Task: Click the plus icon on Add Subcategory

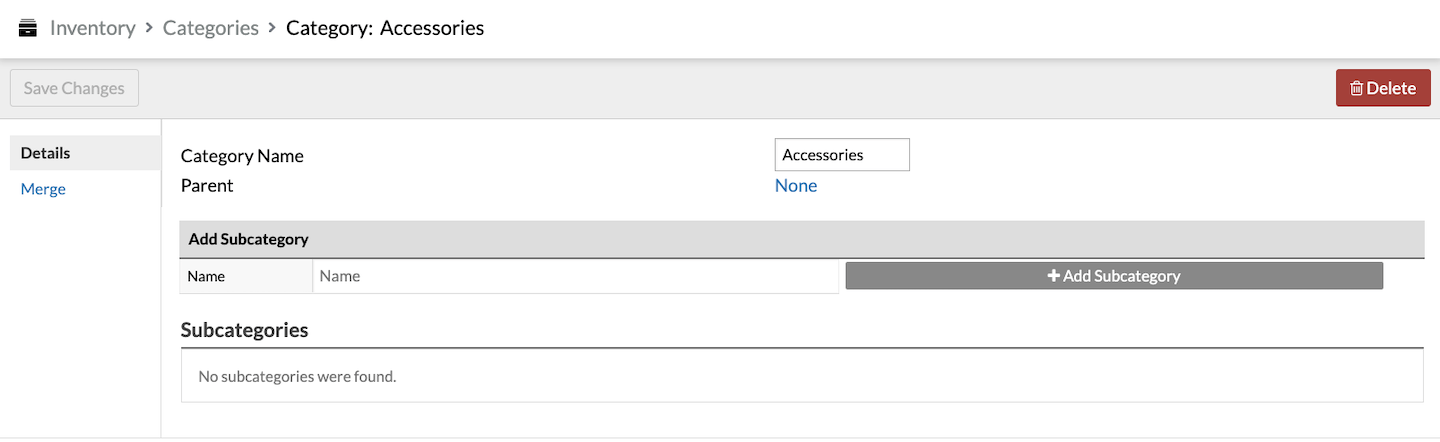Action: [x=1053, y=276]
